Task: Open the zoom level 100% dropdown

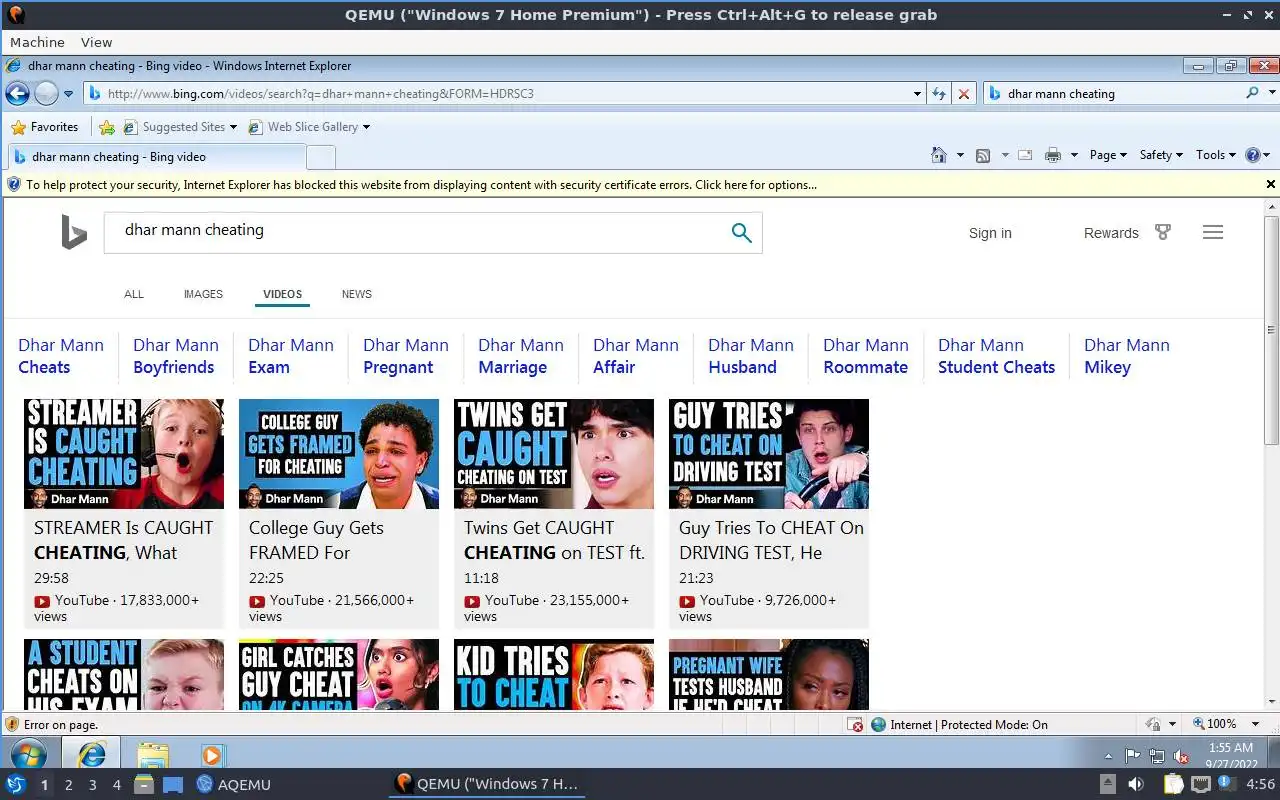Action: [1256, 724]
